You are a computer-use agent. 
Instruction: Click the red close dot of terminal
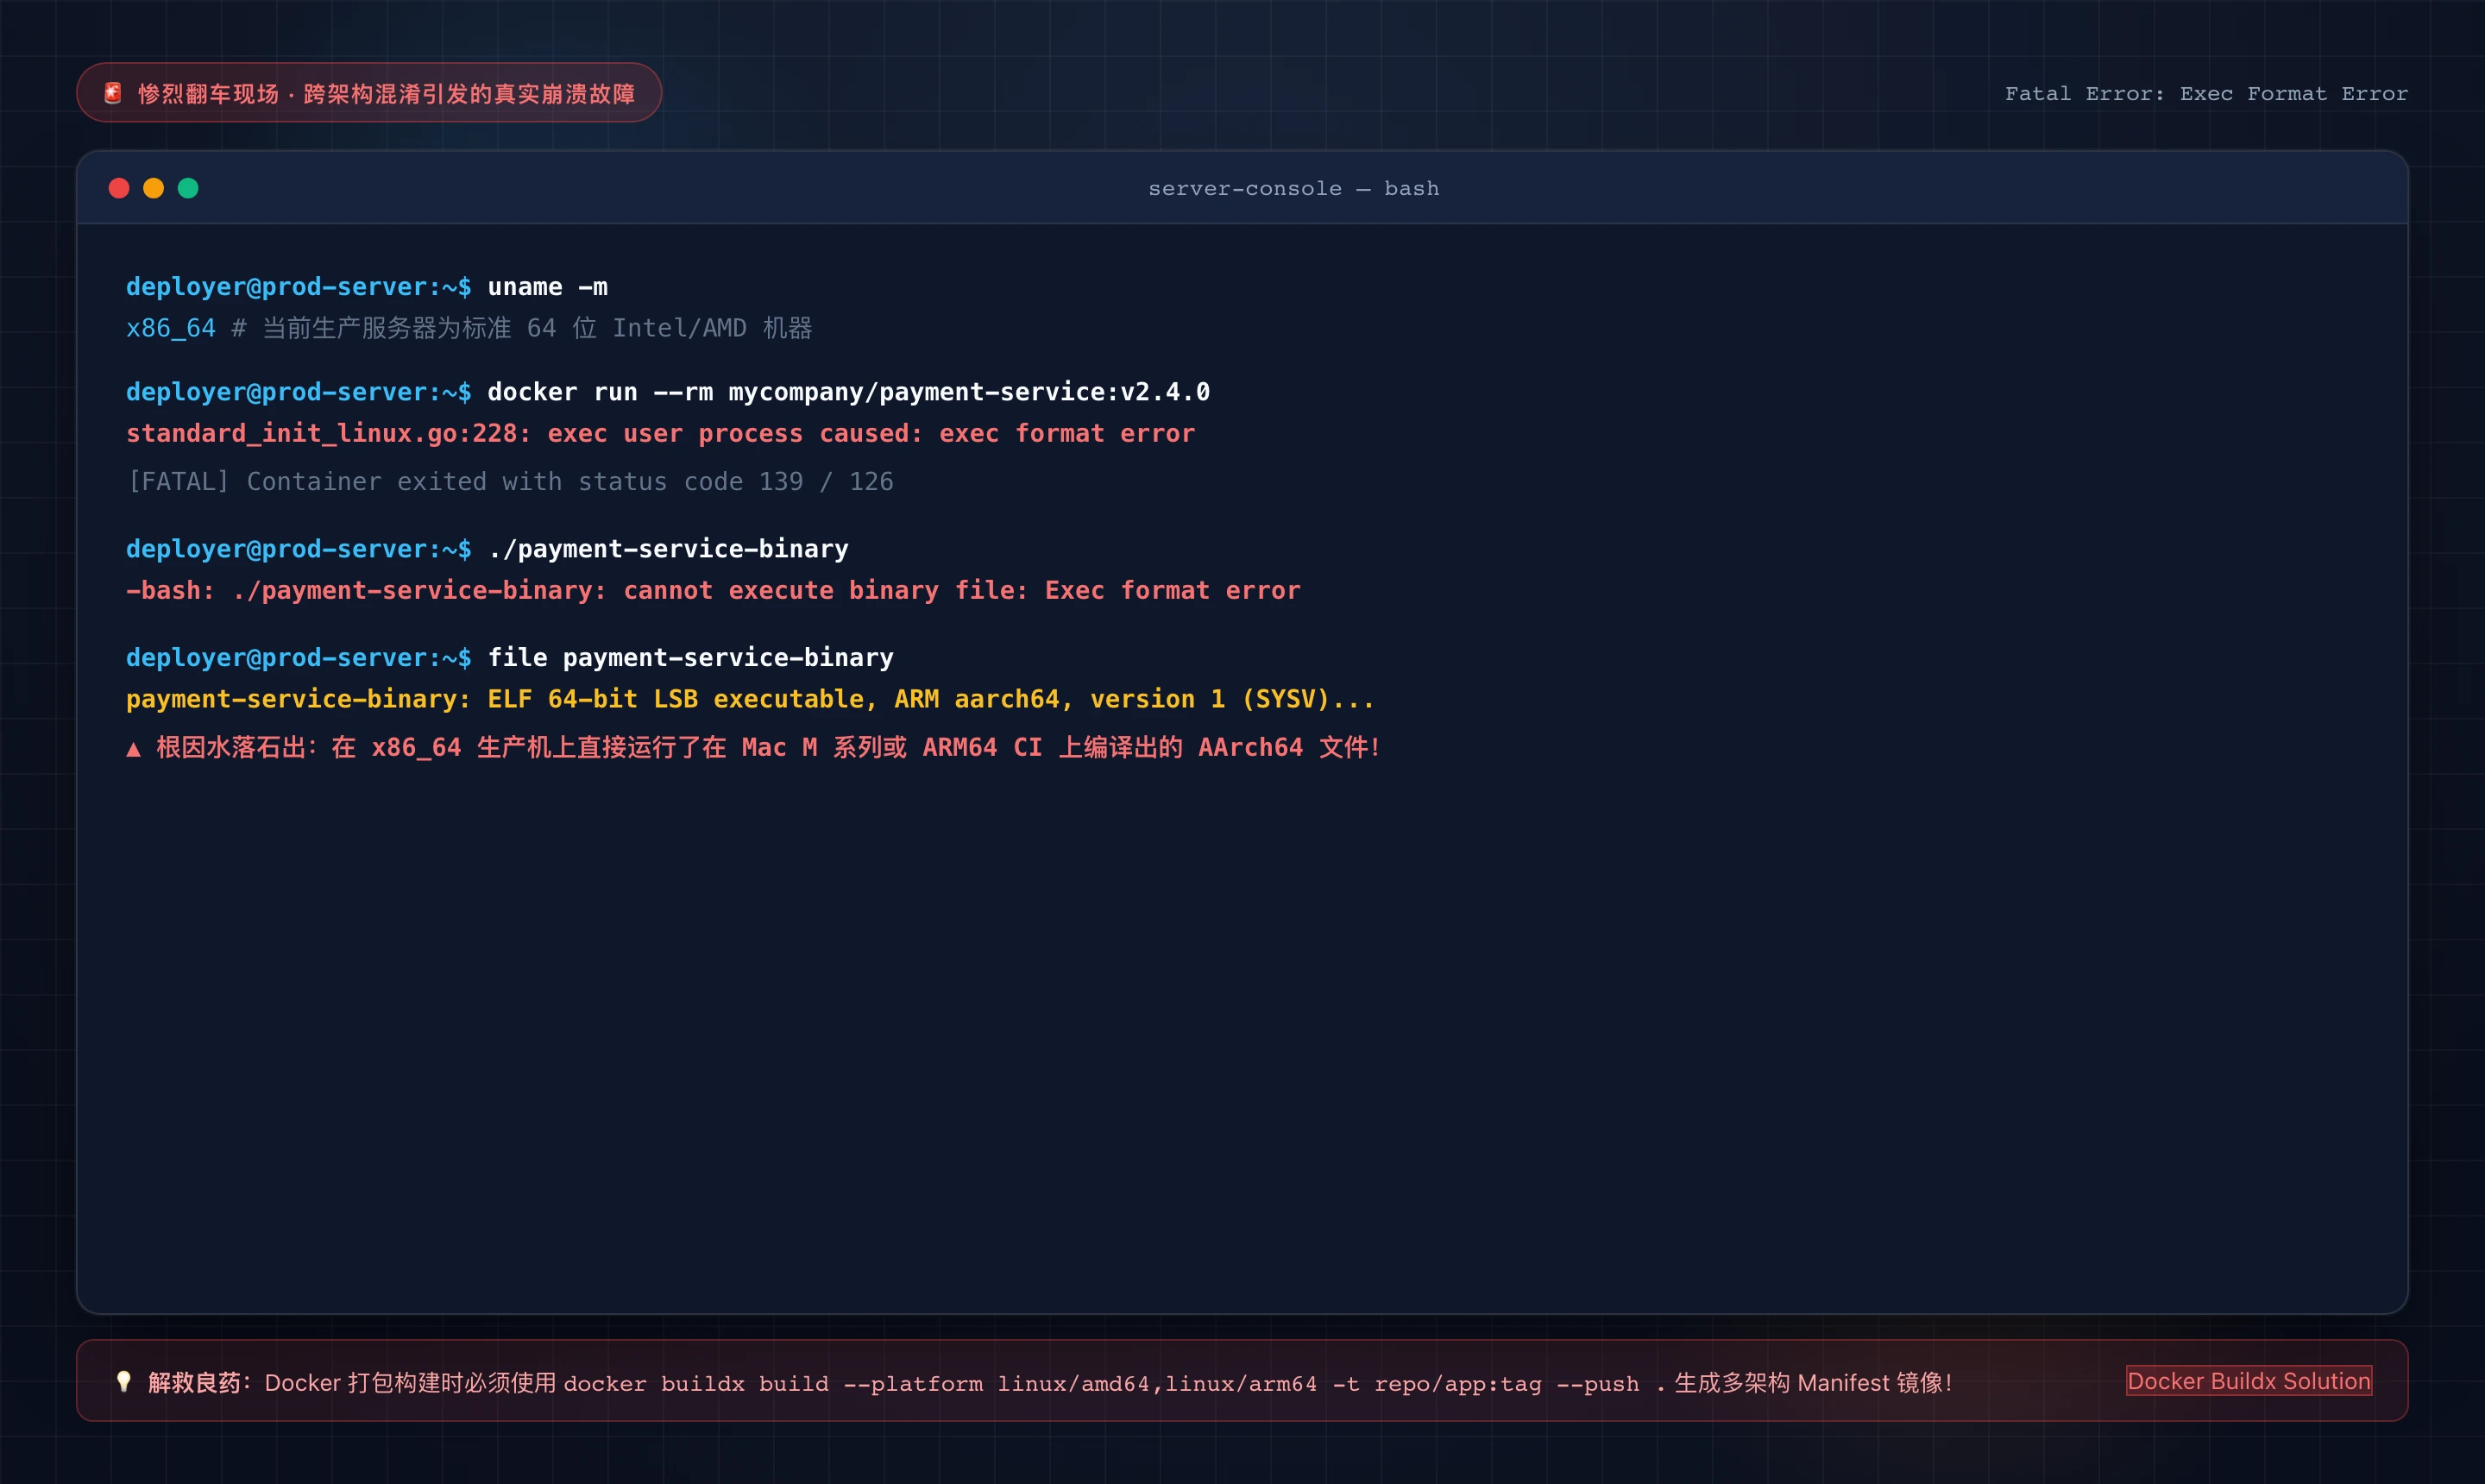pos(119,188)
